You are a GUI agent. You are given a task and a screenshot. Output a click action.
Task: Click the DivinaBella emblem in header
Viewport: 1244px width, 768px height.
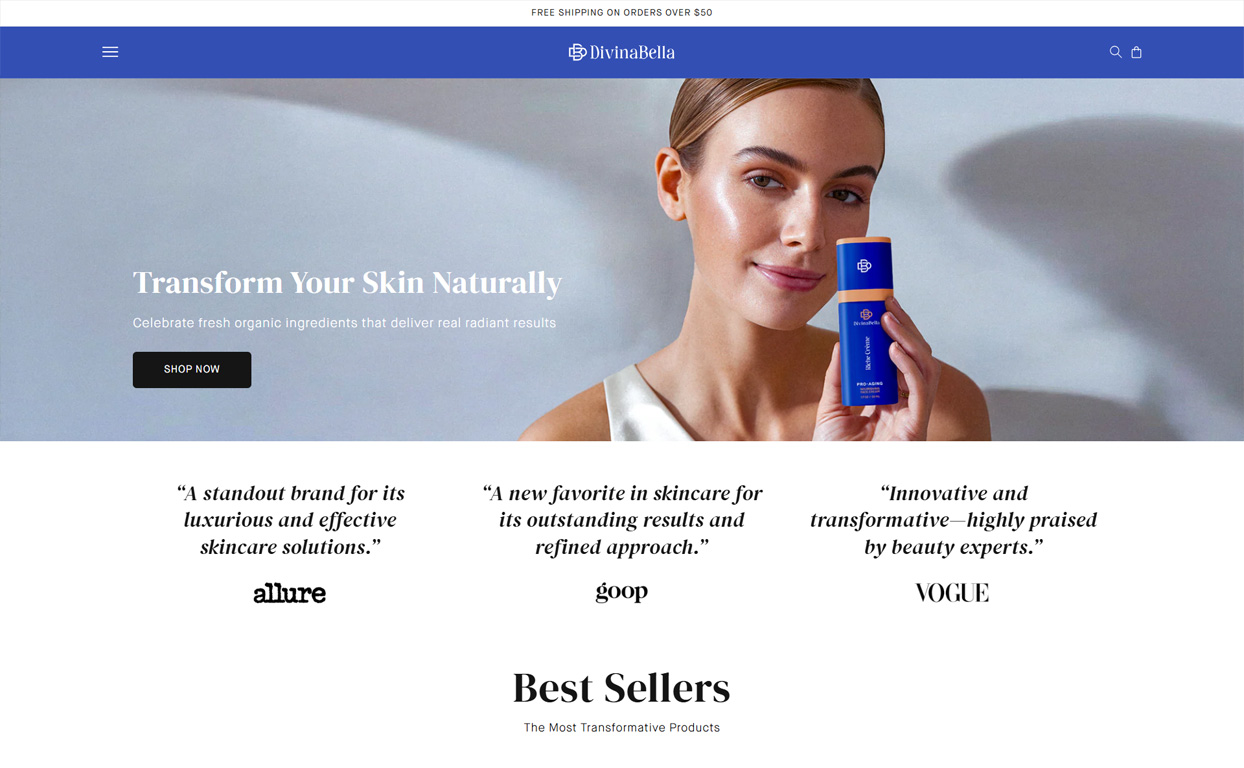click(x=577, y=52)
